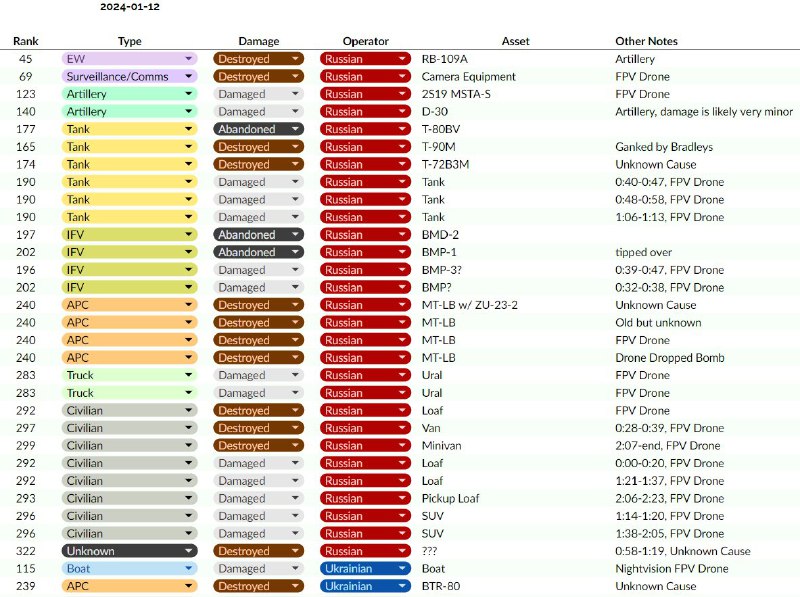Open Ukrainian operator dropdown in Boat row

click(x=365, y=568)
